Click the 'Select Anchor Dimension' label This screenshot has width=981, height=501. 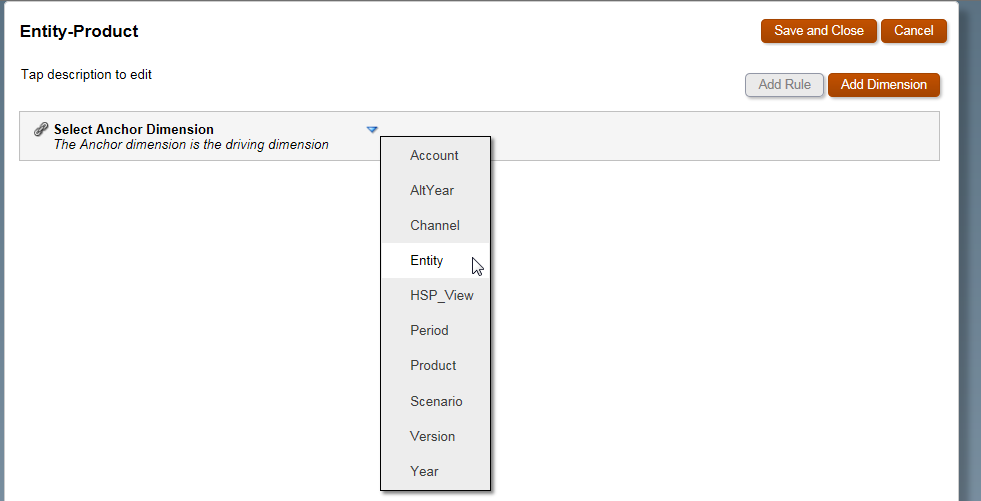coord(134,129)
